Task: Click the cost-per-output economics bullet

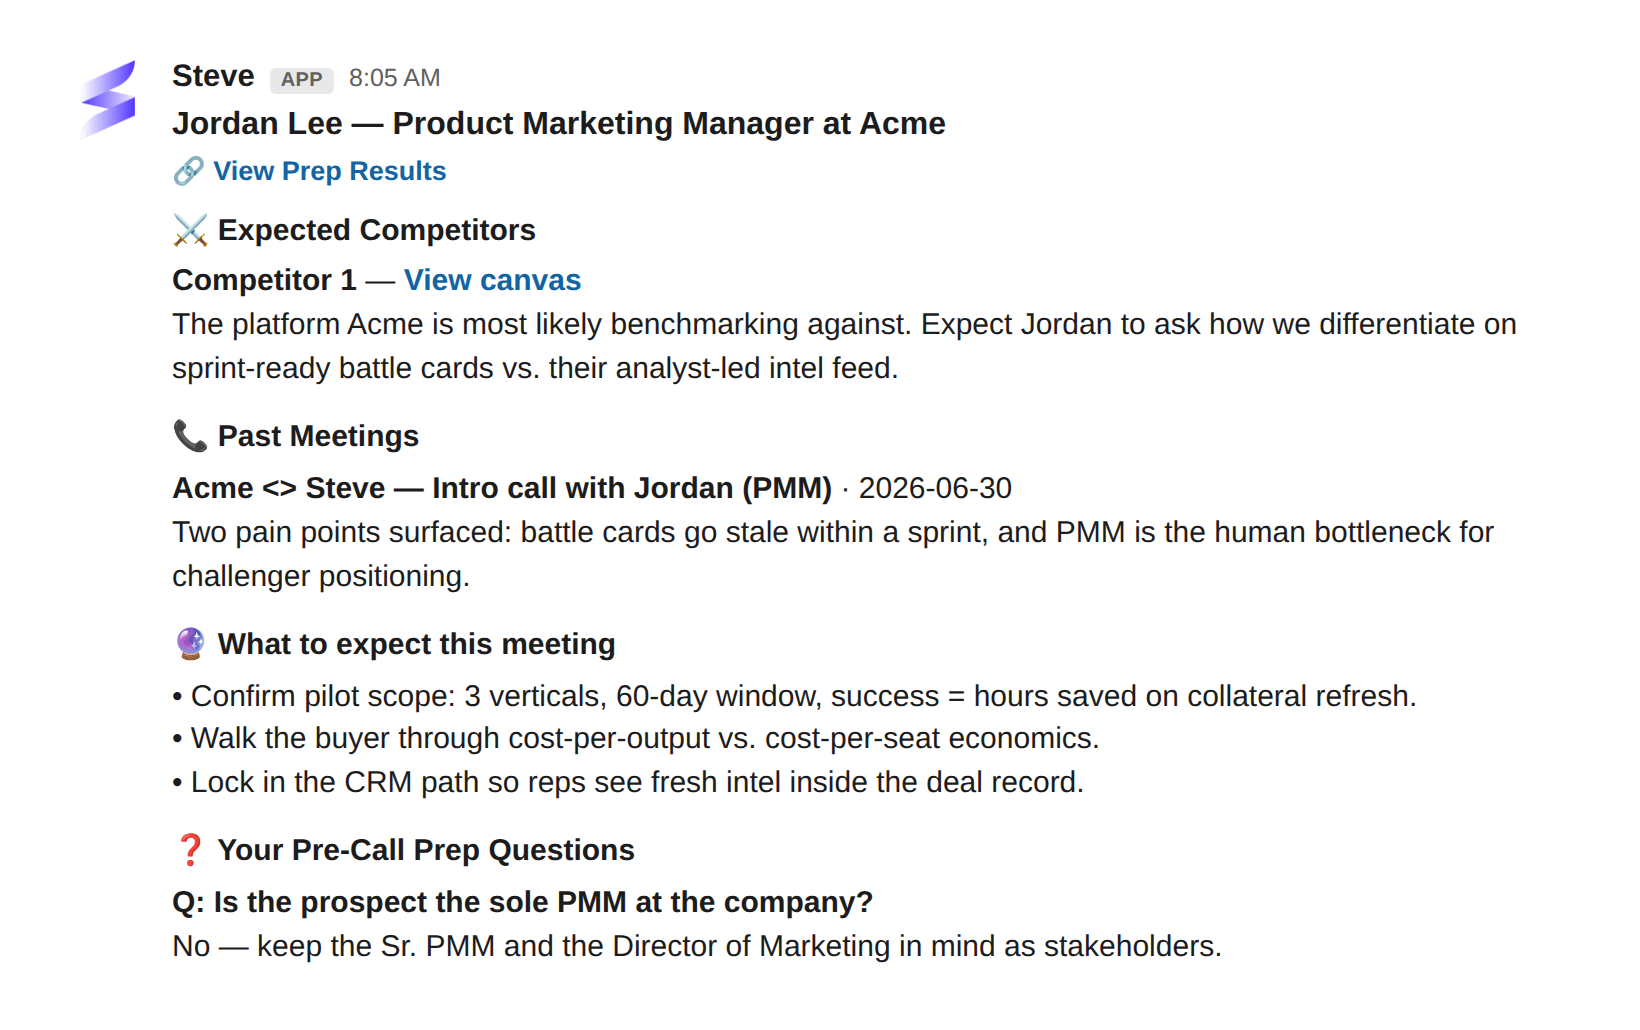Action: (635, 738)
